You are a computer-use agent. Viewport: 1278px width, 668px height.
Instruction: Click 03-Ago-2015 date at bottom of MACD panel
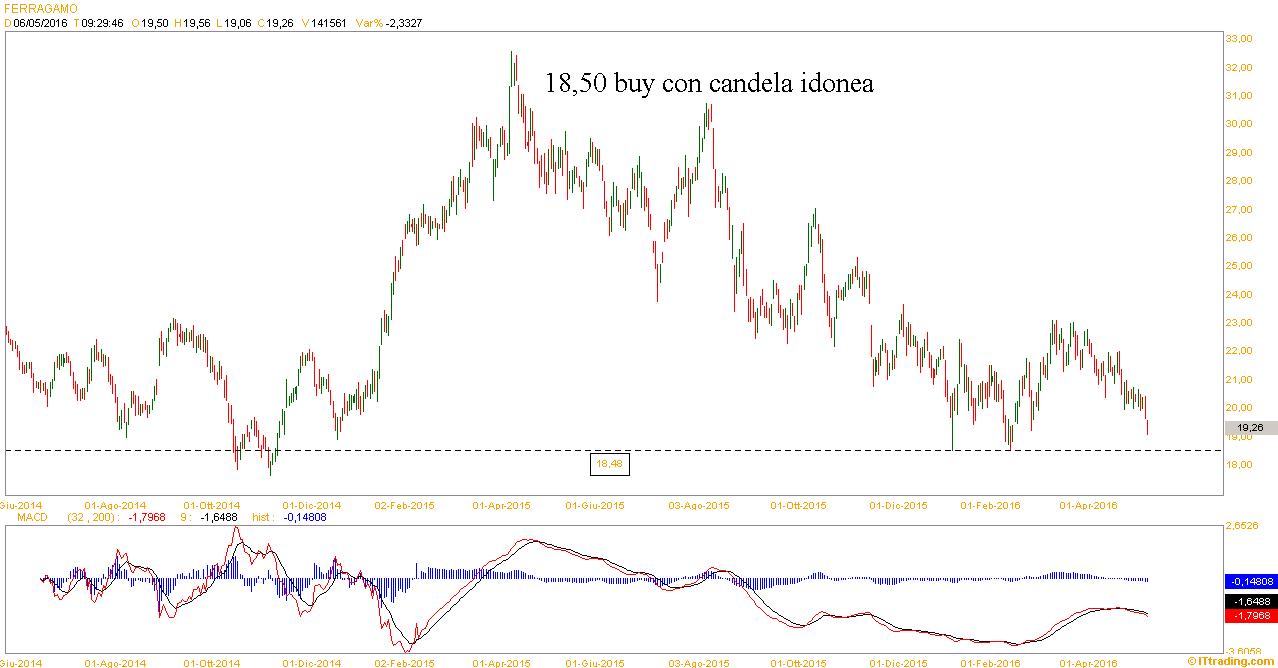point(699,662)
